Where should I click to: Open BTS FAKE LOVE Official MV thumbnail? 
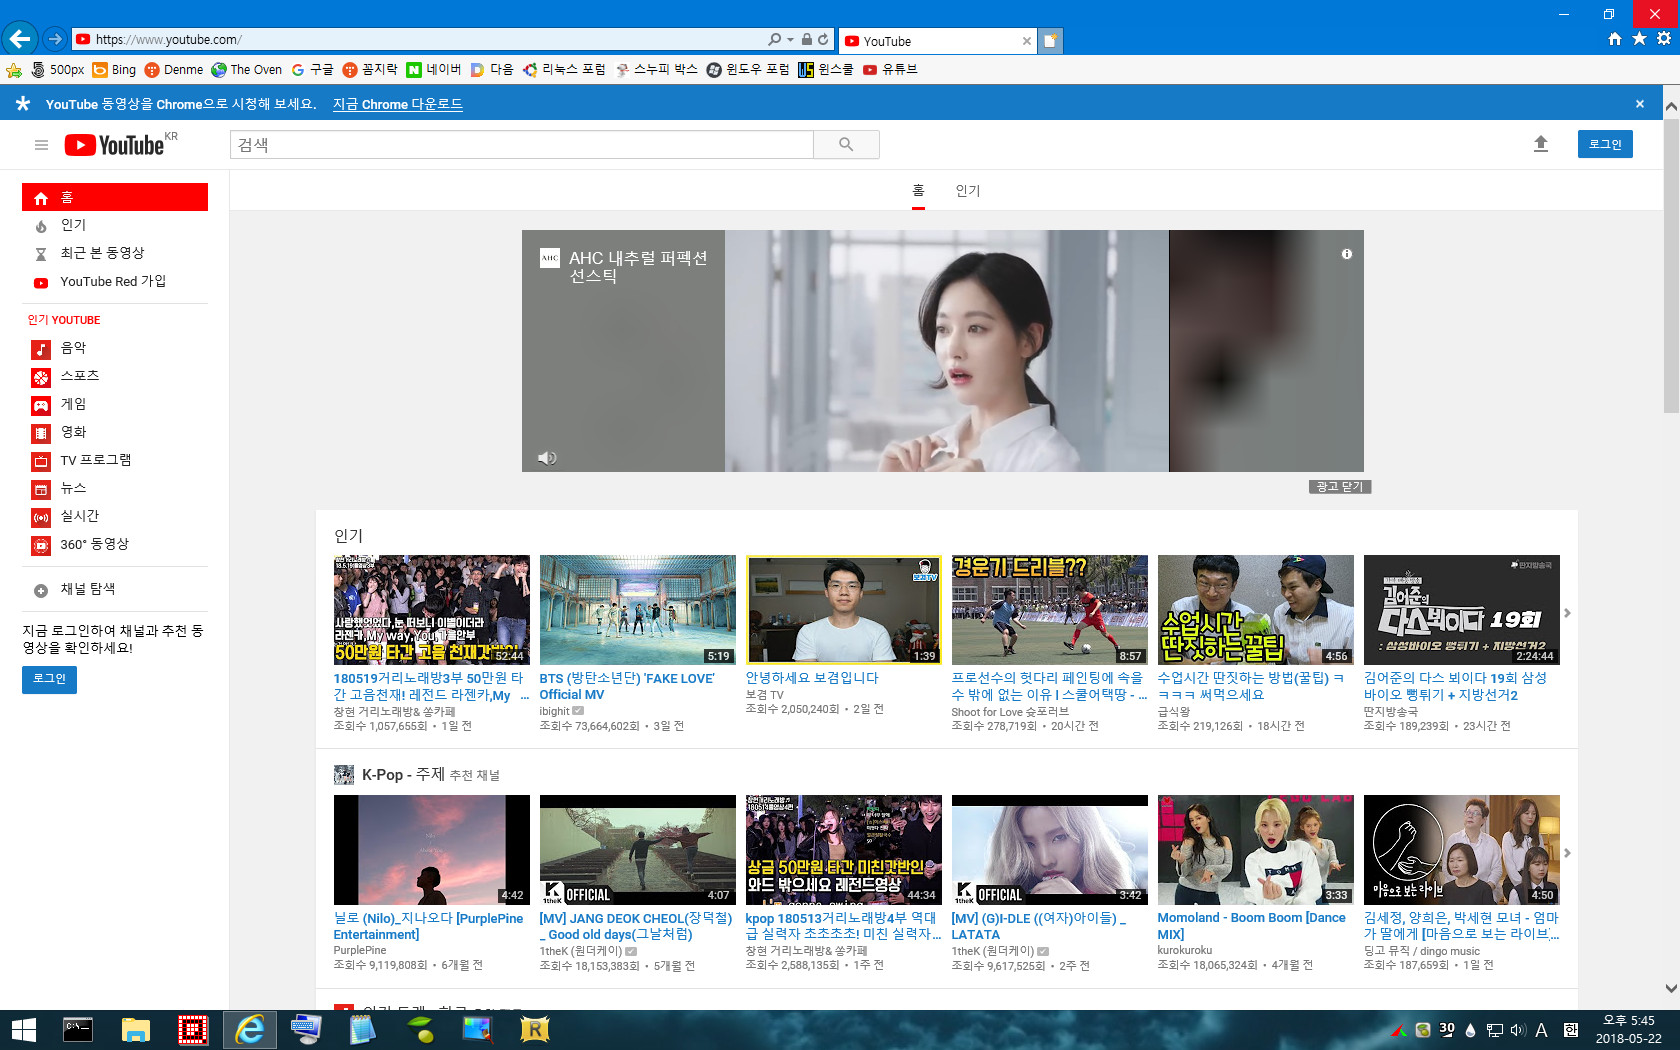(637, 610)
